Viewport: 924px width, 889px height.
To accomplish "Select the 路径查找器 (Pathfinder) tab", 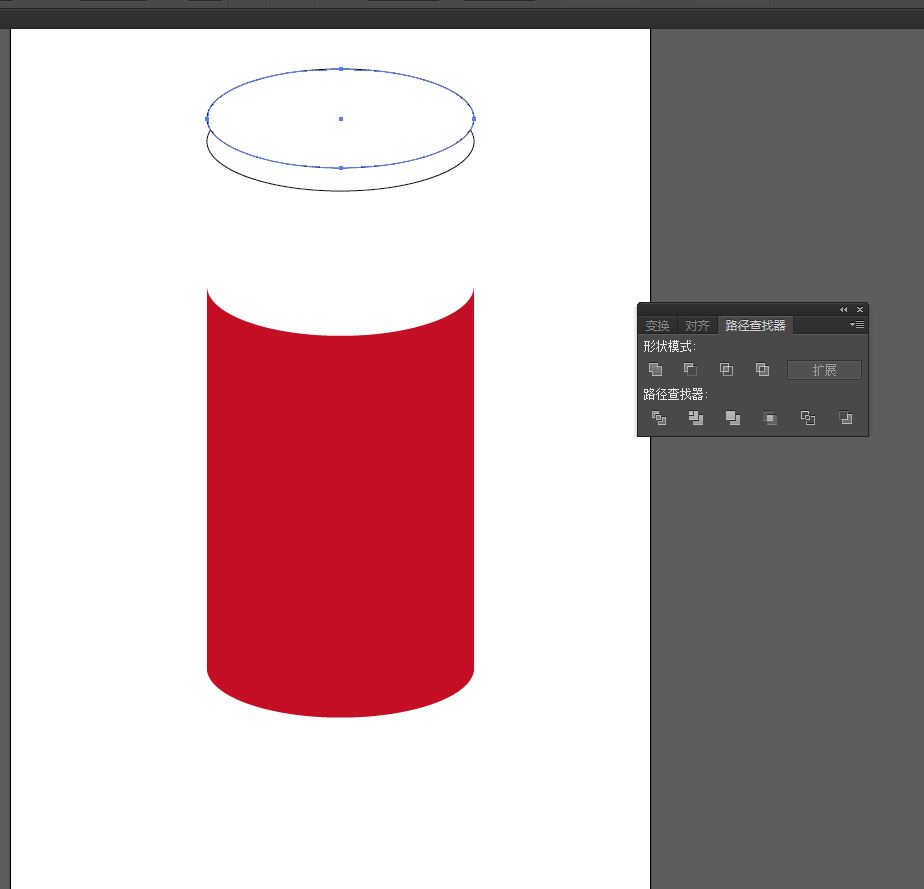I will click(x=755, y=326).
